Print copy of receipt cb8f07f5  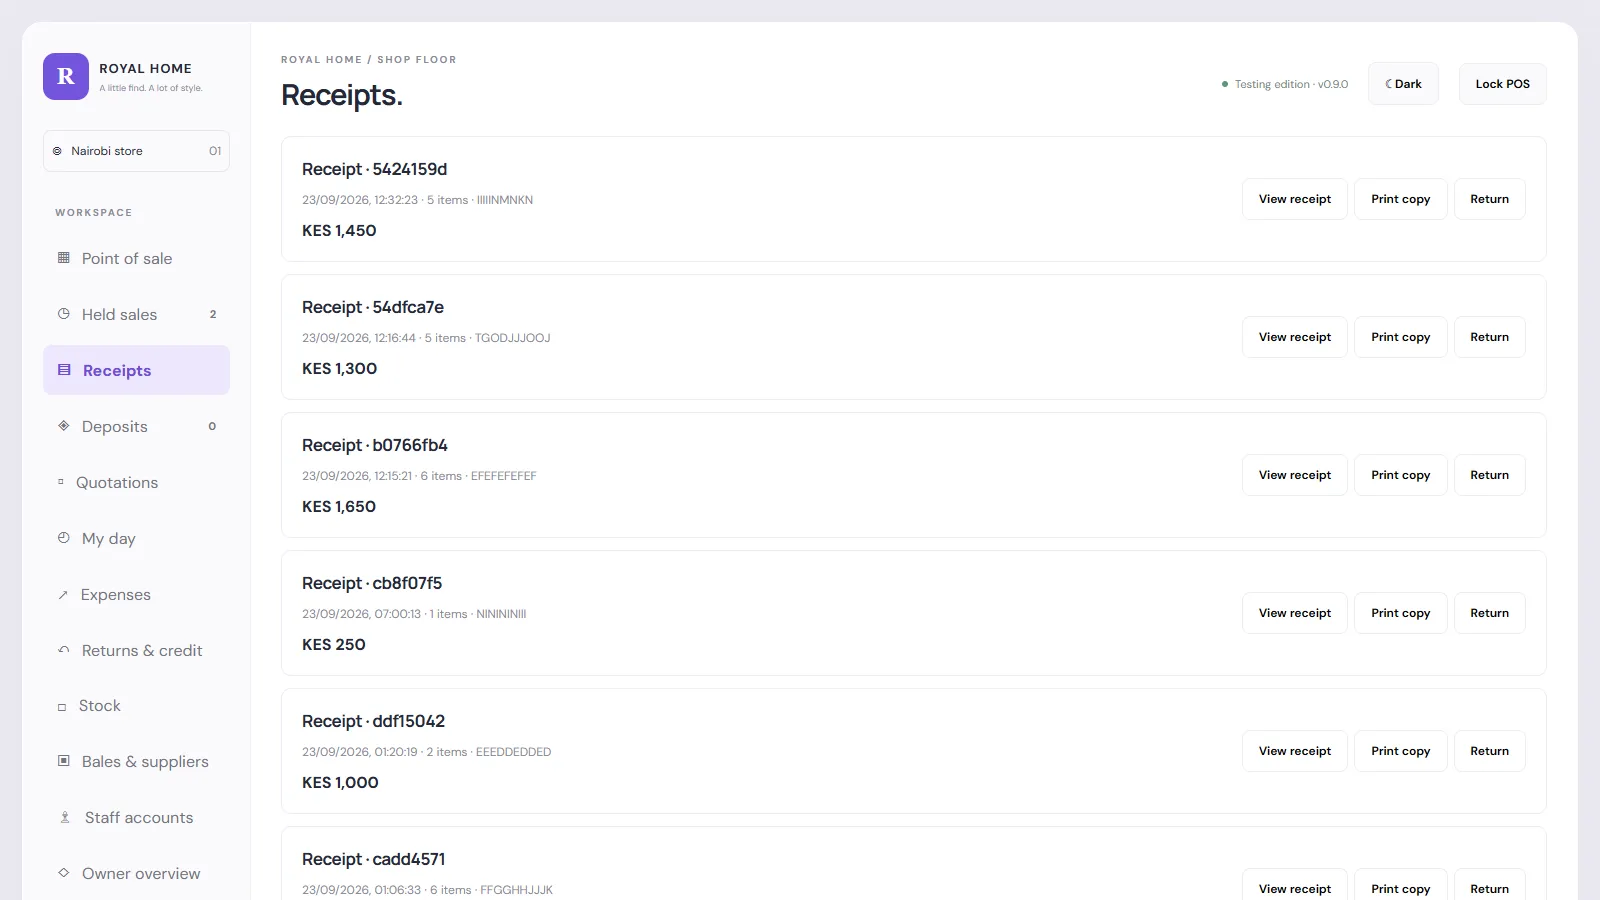pos(1401,613)
